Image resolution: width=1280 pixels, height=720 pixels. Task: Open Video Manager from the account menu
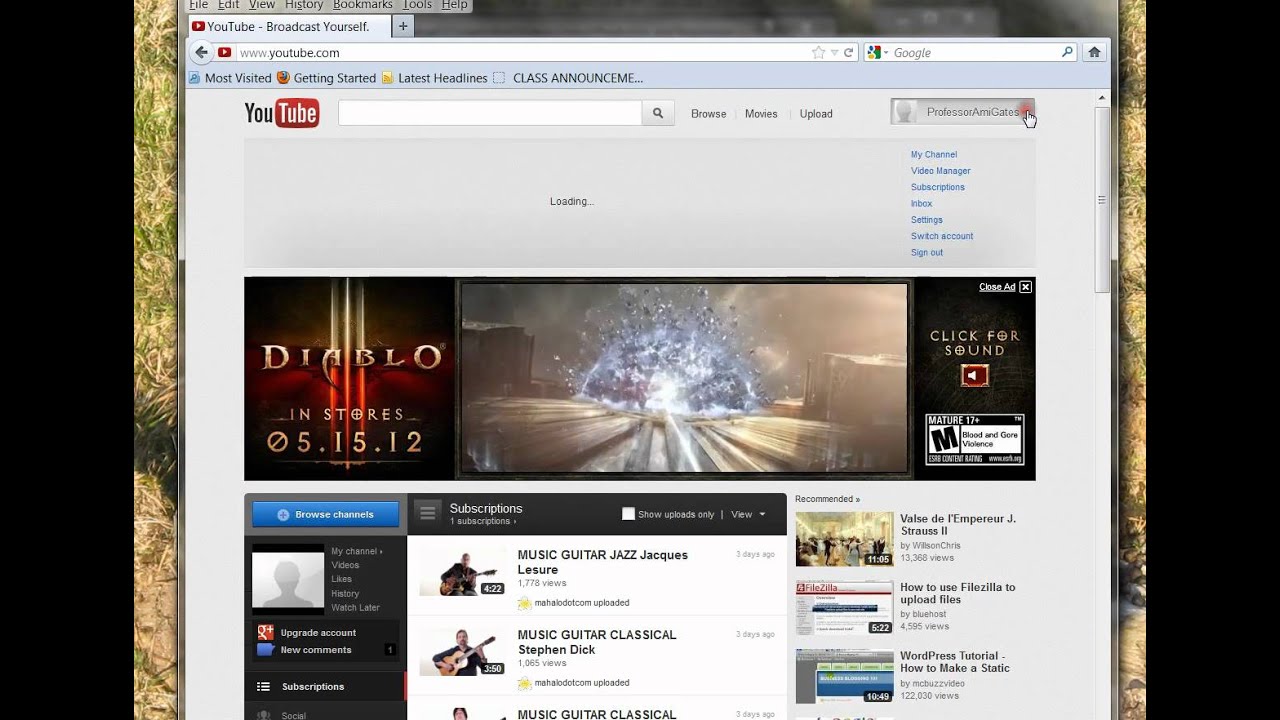pos(941,171)
